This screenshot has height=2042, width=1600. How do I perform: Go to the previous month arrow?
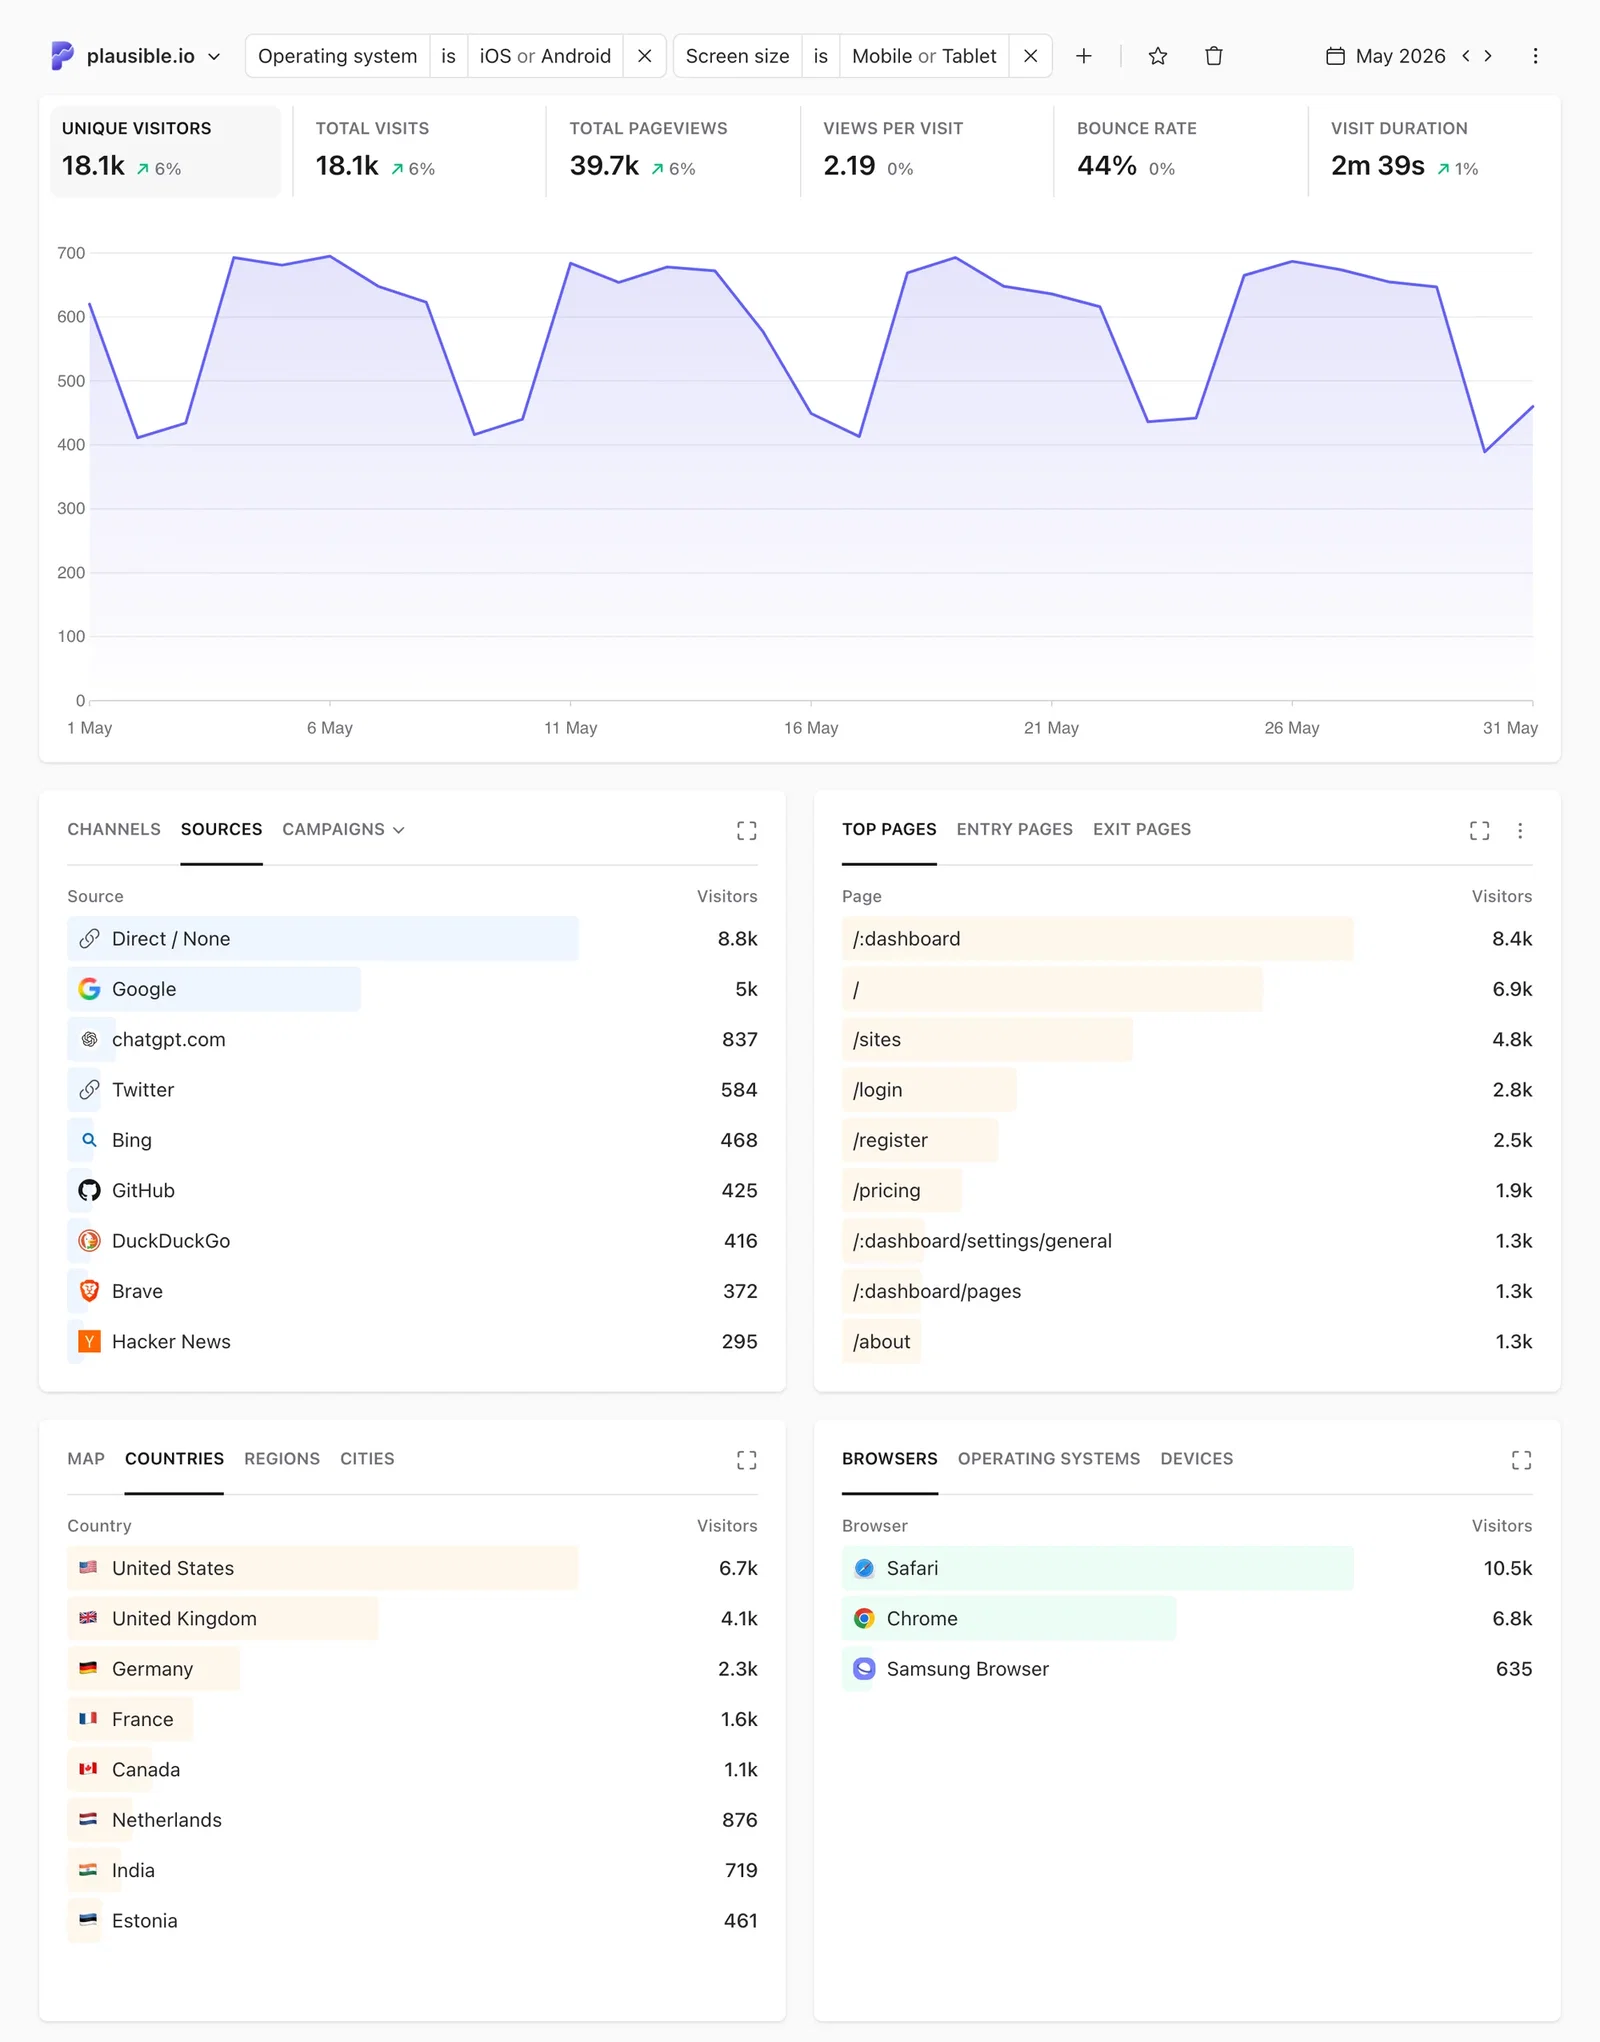(x=1466, y=56)
